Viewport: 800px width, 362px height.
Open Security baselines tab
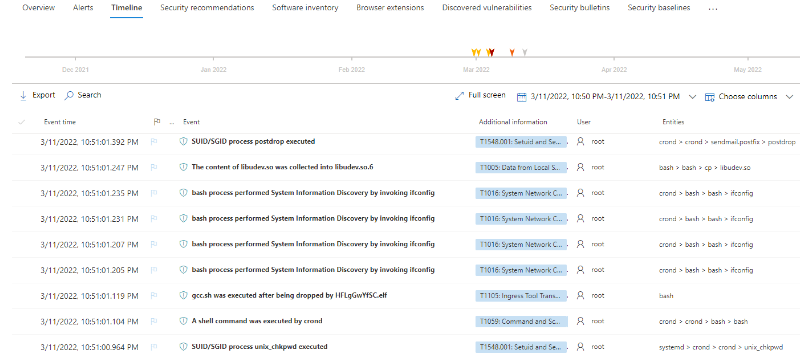click(659, 8)
